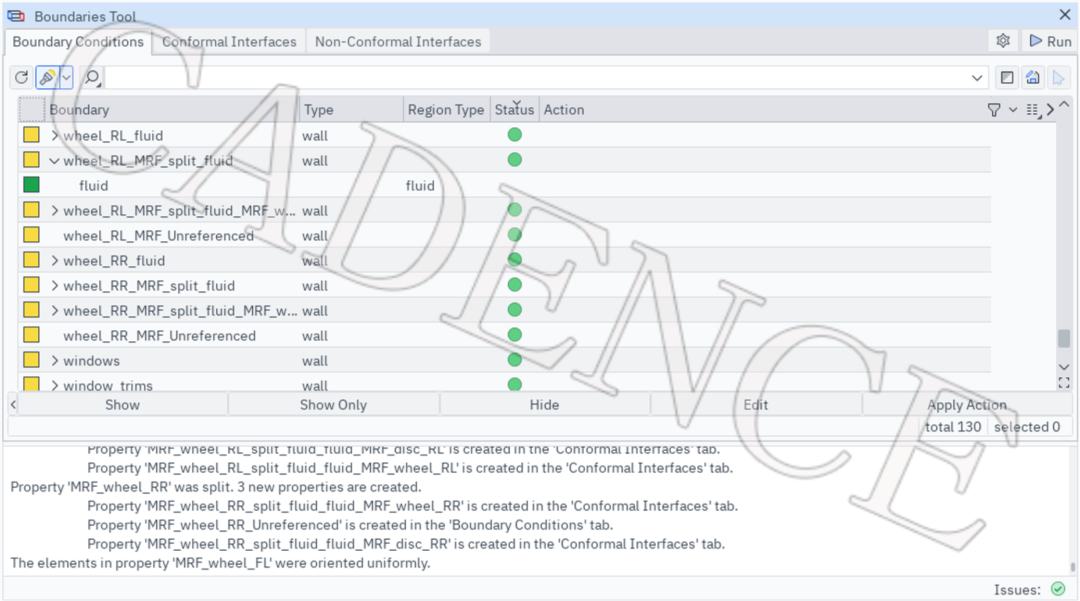
Task: Click the panel layout square icon
Action: 1007,78
